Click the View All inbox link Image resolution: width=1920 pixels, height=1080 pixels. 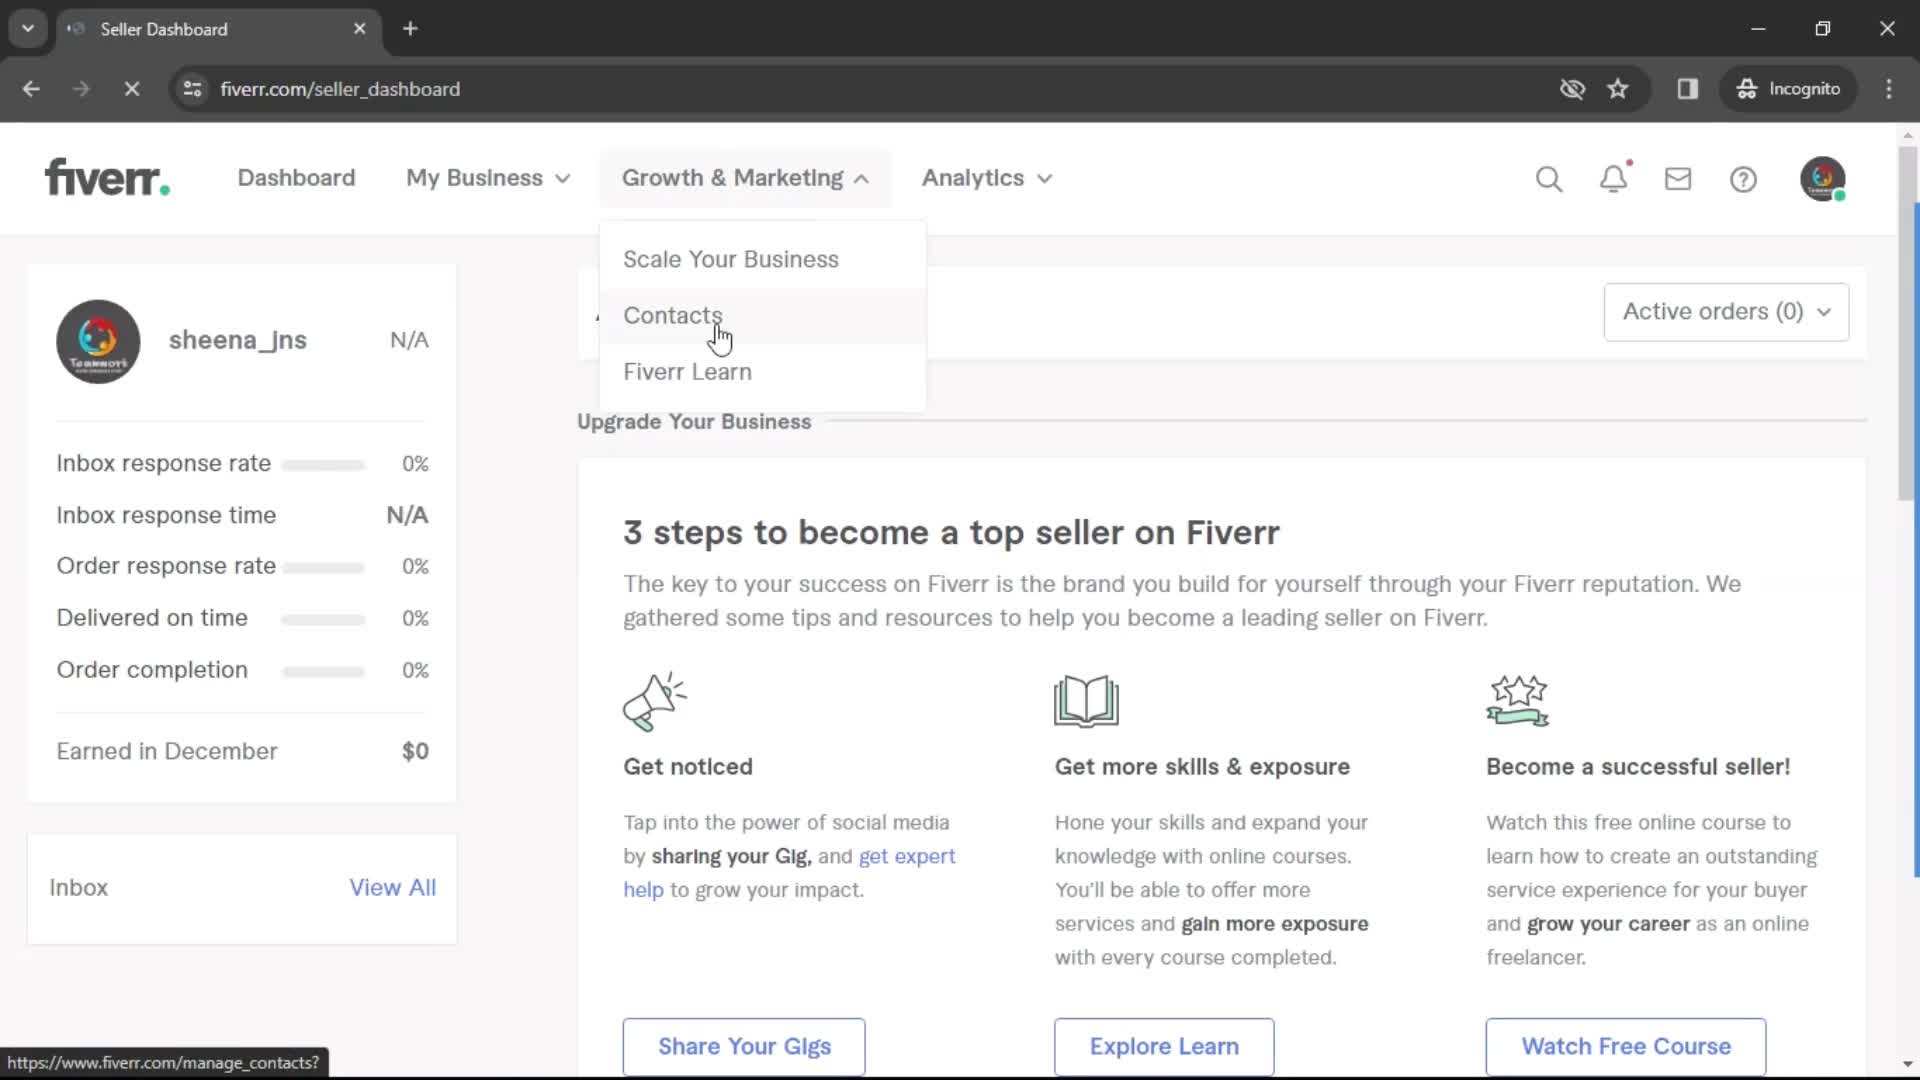[x=393, y=886]
